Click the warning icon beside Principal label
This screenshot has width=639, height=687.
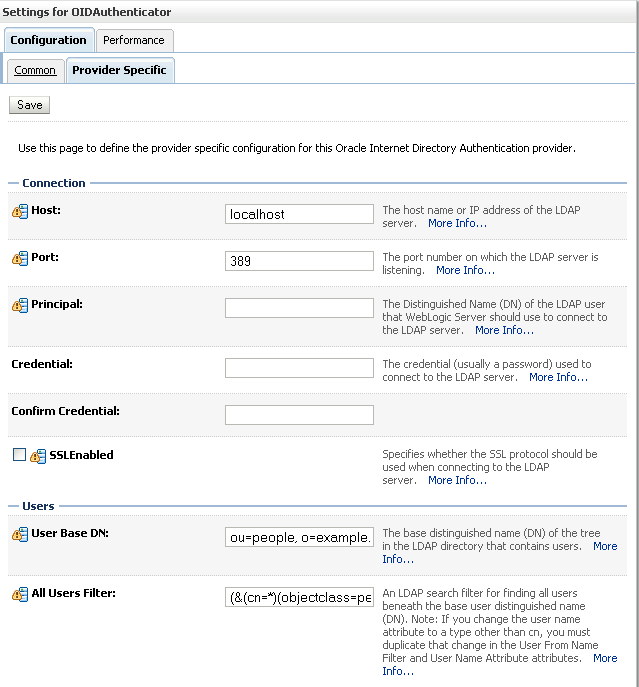[x=20, y=304]
